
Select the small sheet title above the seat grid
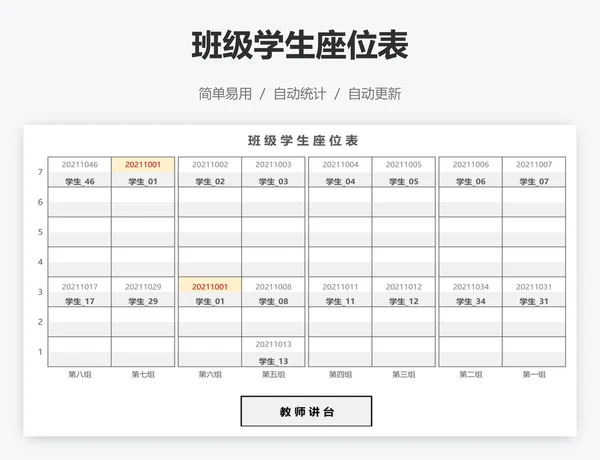303,141
